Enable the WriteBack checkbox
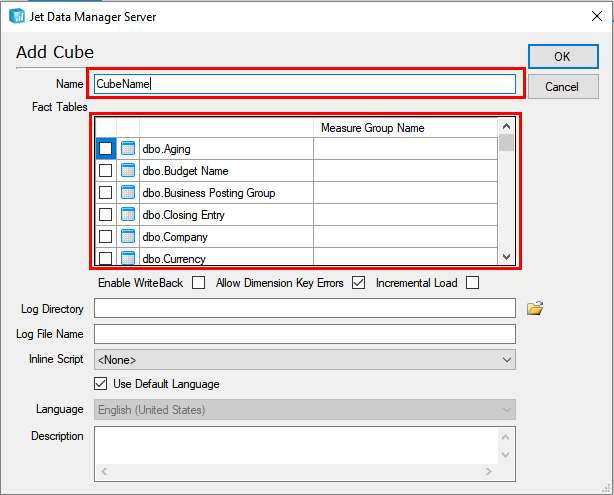 [199, 282]
